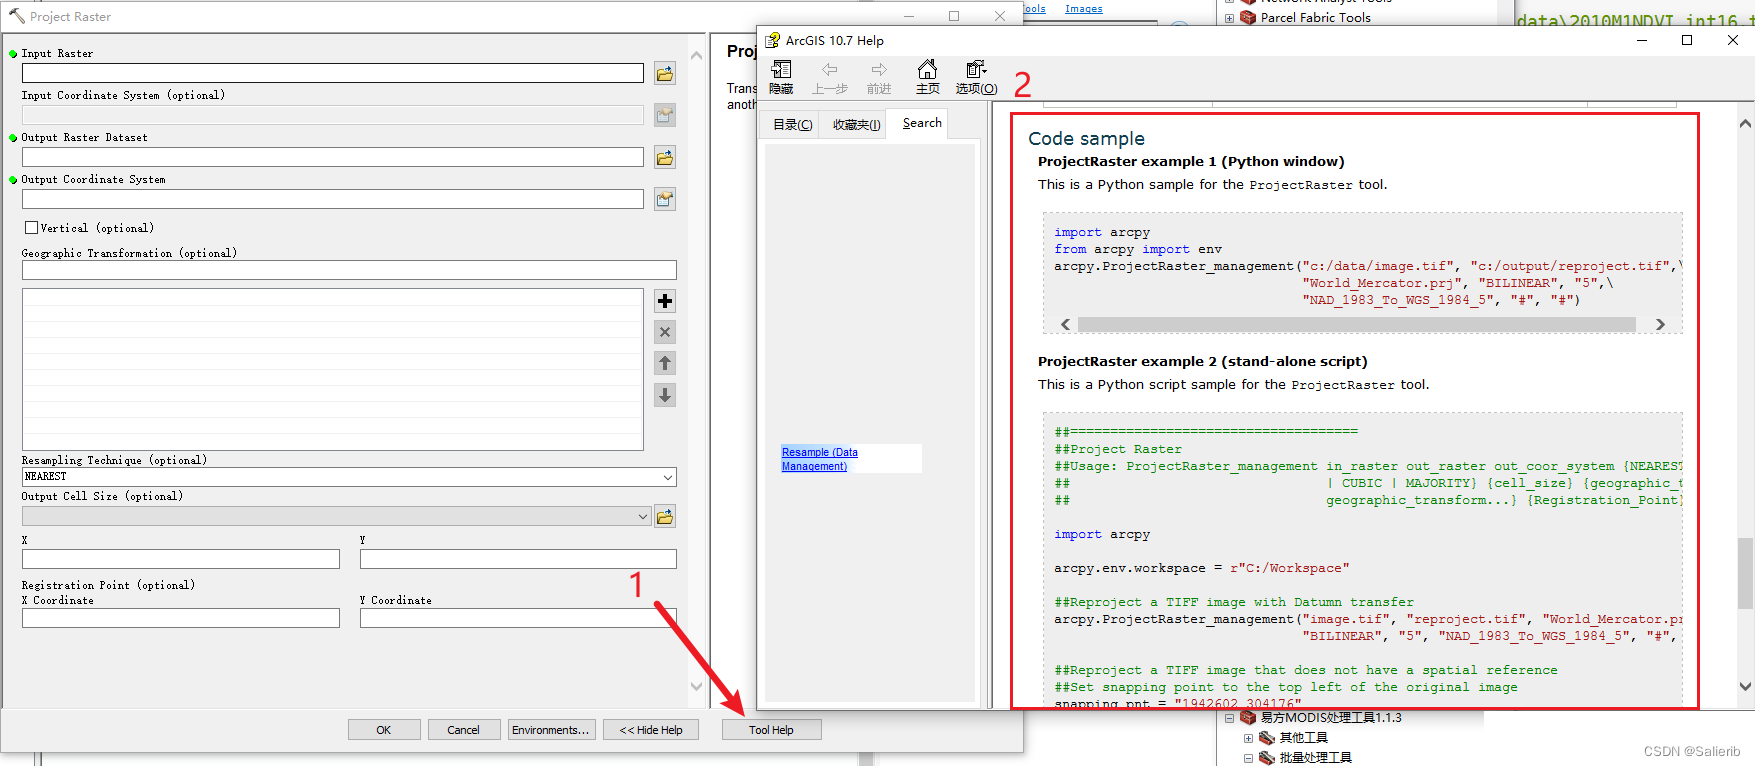Enable the Vertical (optional) checkbox
The height and width of the screenshot is (766, 1755).
32,228
